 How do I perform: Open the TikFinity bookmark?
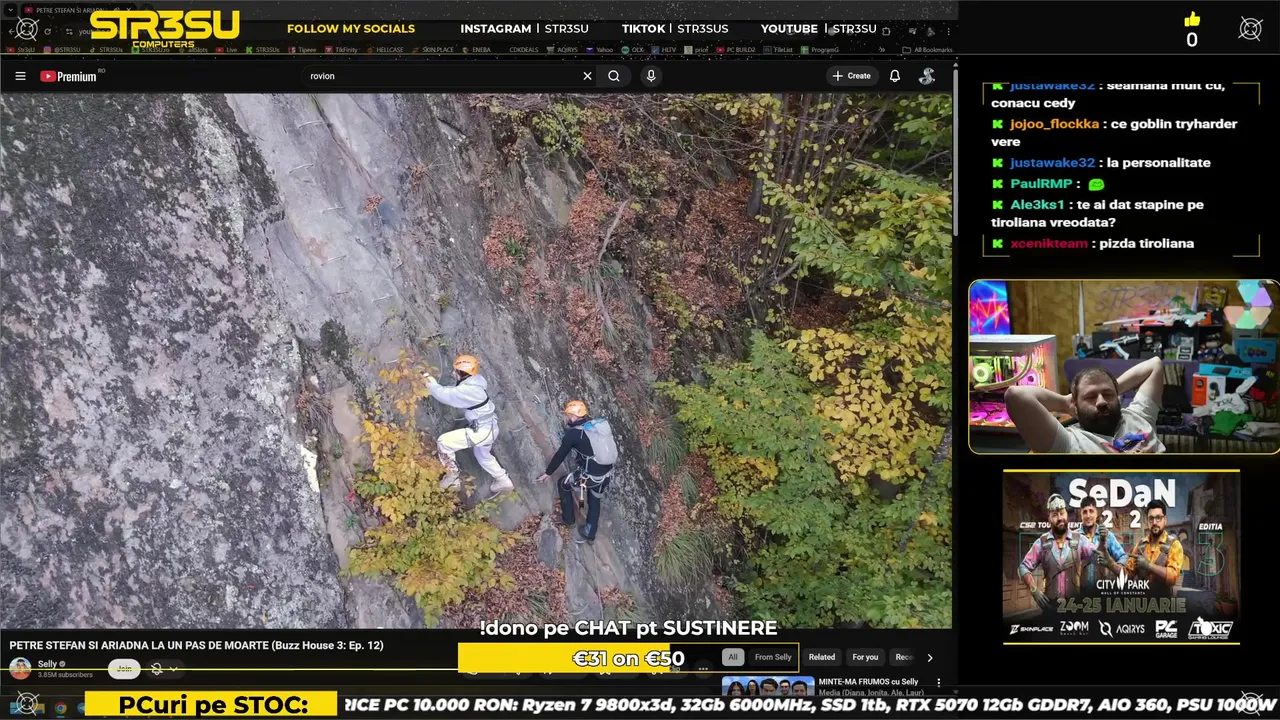[341, 50]
